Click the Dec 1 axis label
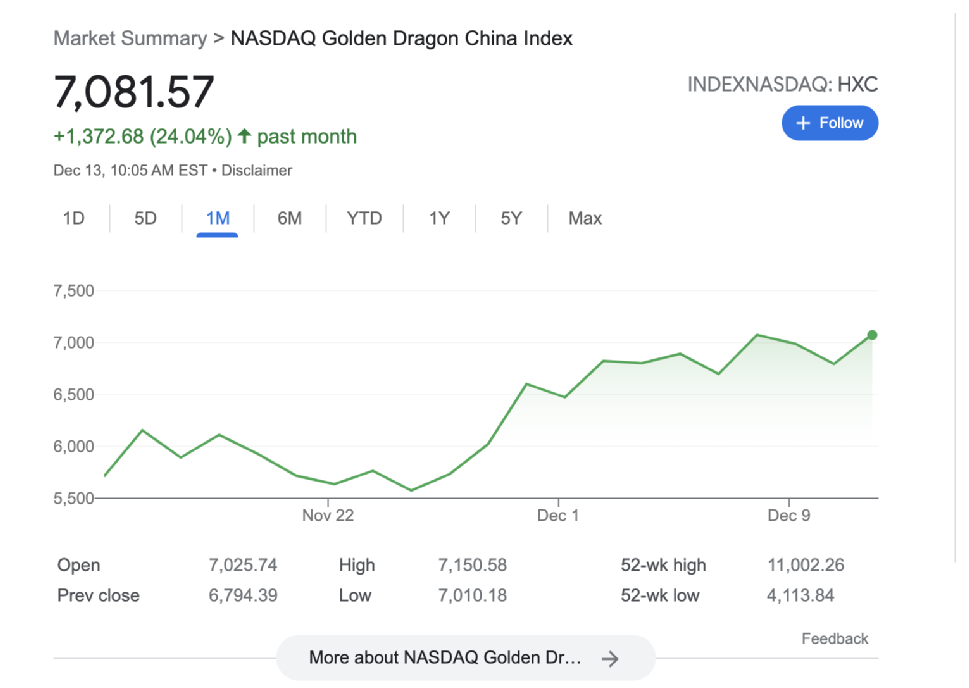The image size is (969, 688). point(558,516)
